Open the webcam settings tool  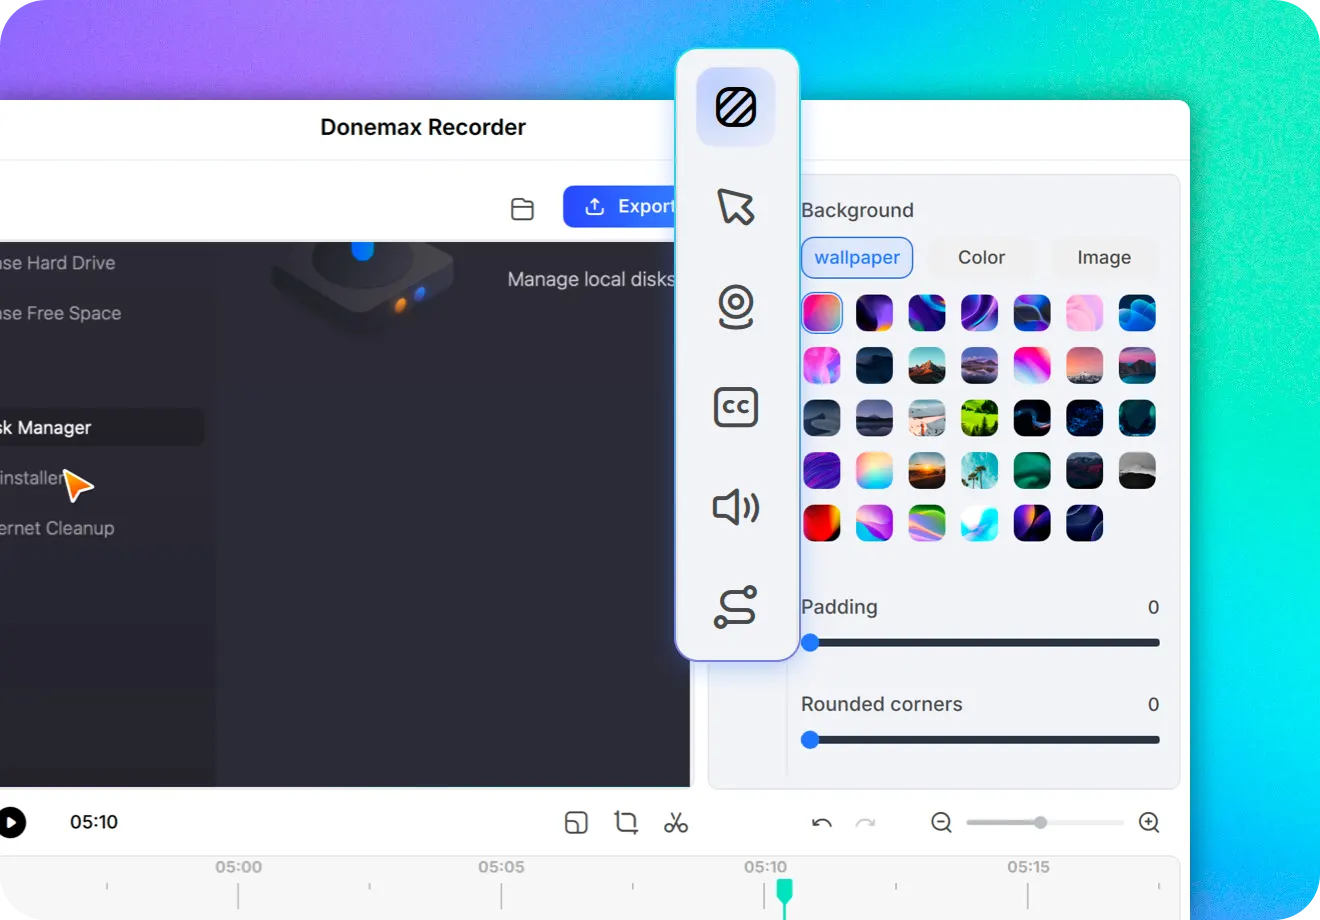(x=736, y=307)
